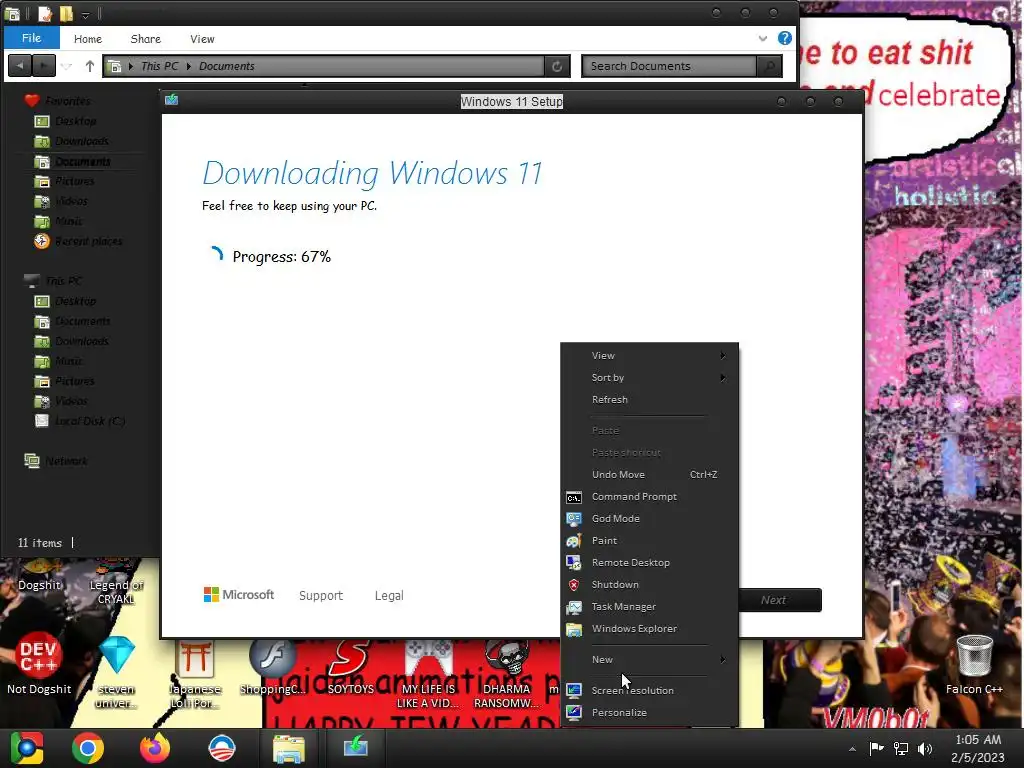Go forward in Explorer navigation
This screenshot has width=1024, height=768.
click(x=43, y=66)
